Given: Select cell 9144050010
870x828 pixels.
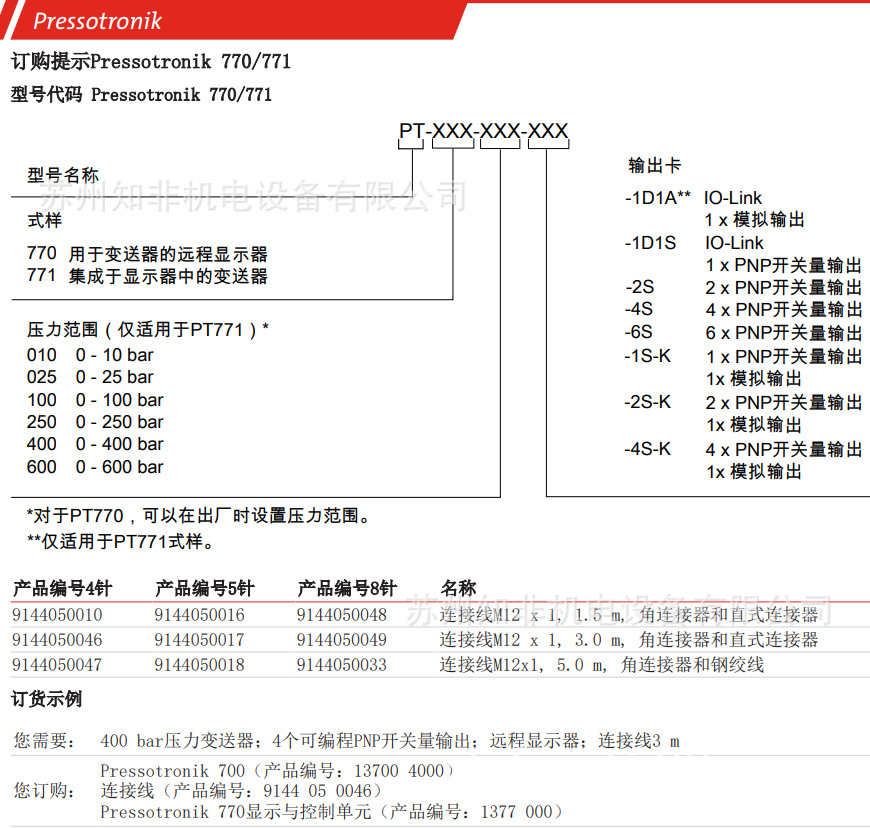Looking at the screenshot, I should [57, 615].
